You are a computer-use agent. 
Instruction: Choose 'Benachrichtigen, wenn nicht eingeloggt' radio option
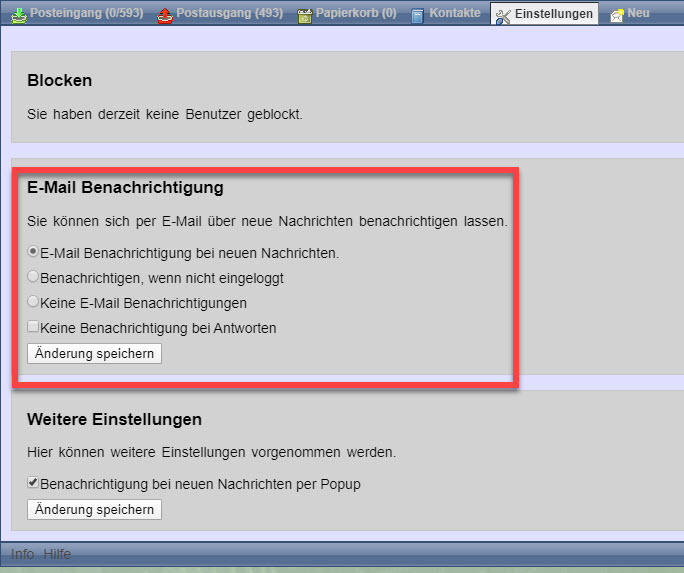click(34, 277)
